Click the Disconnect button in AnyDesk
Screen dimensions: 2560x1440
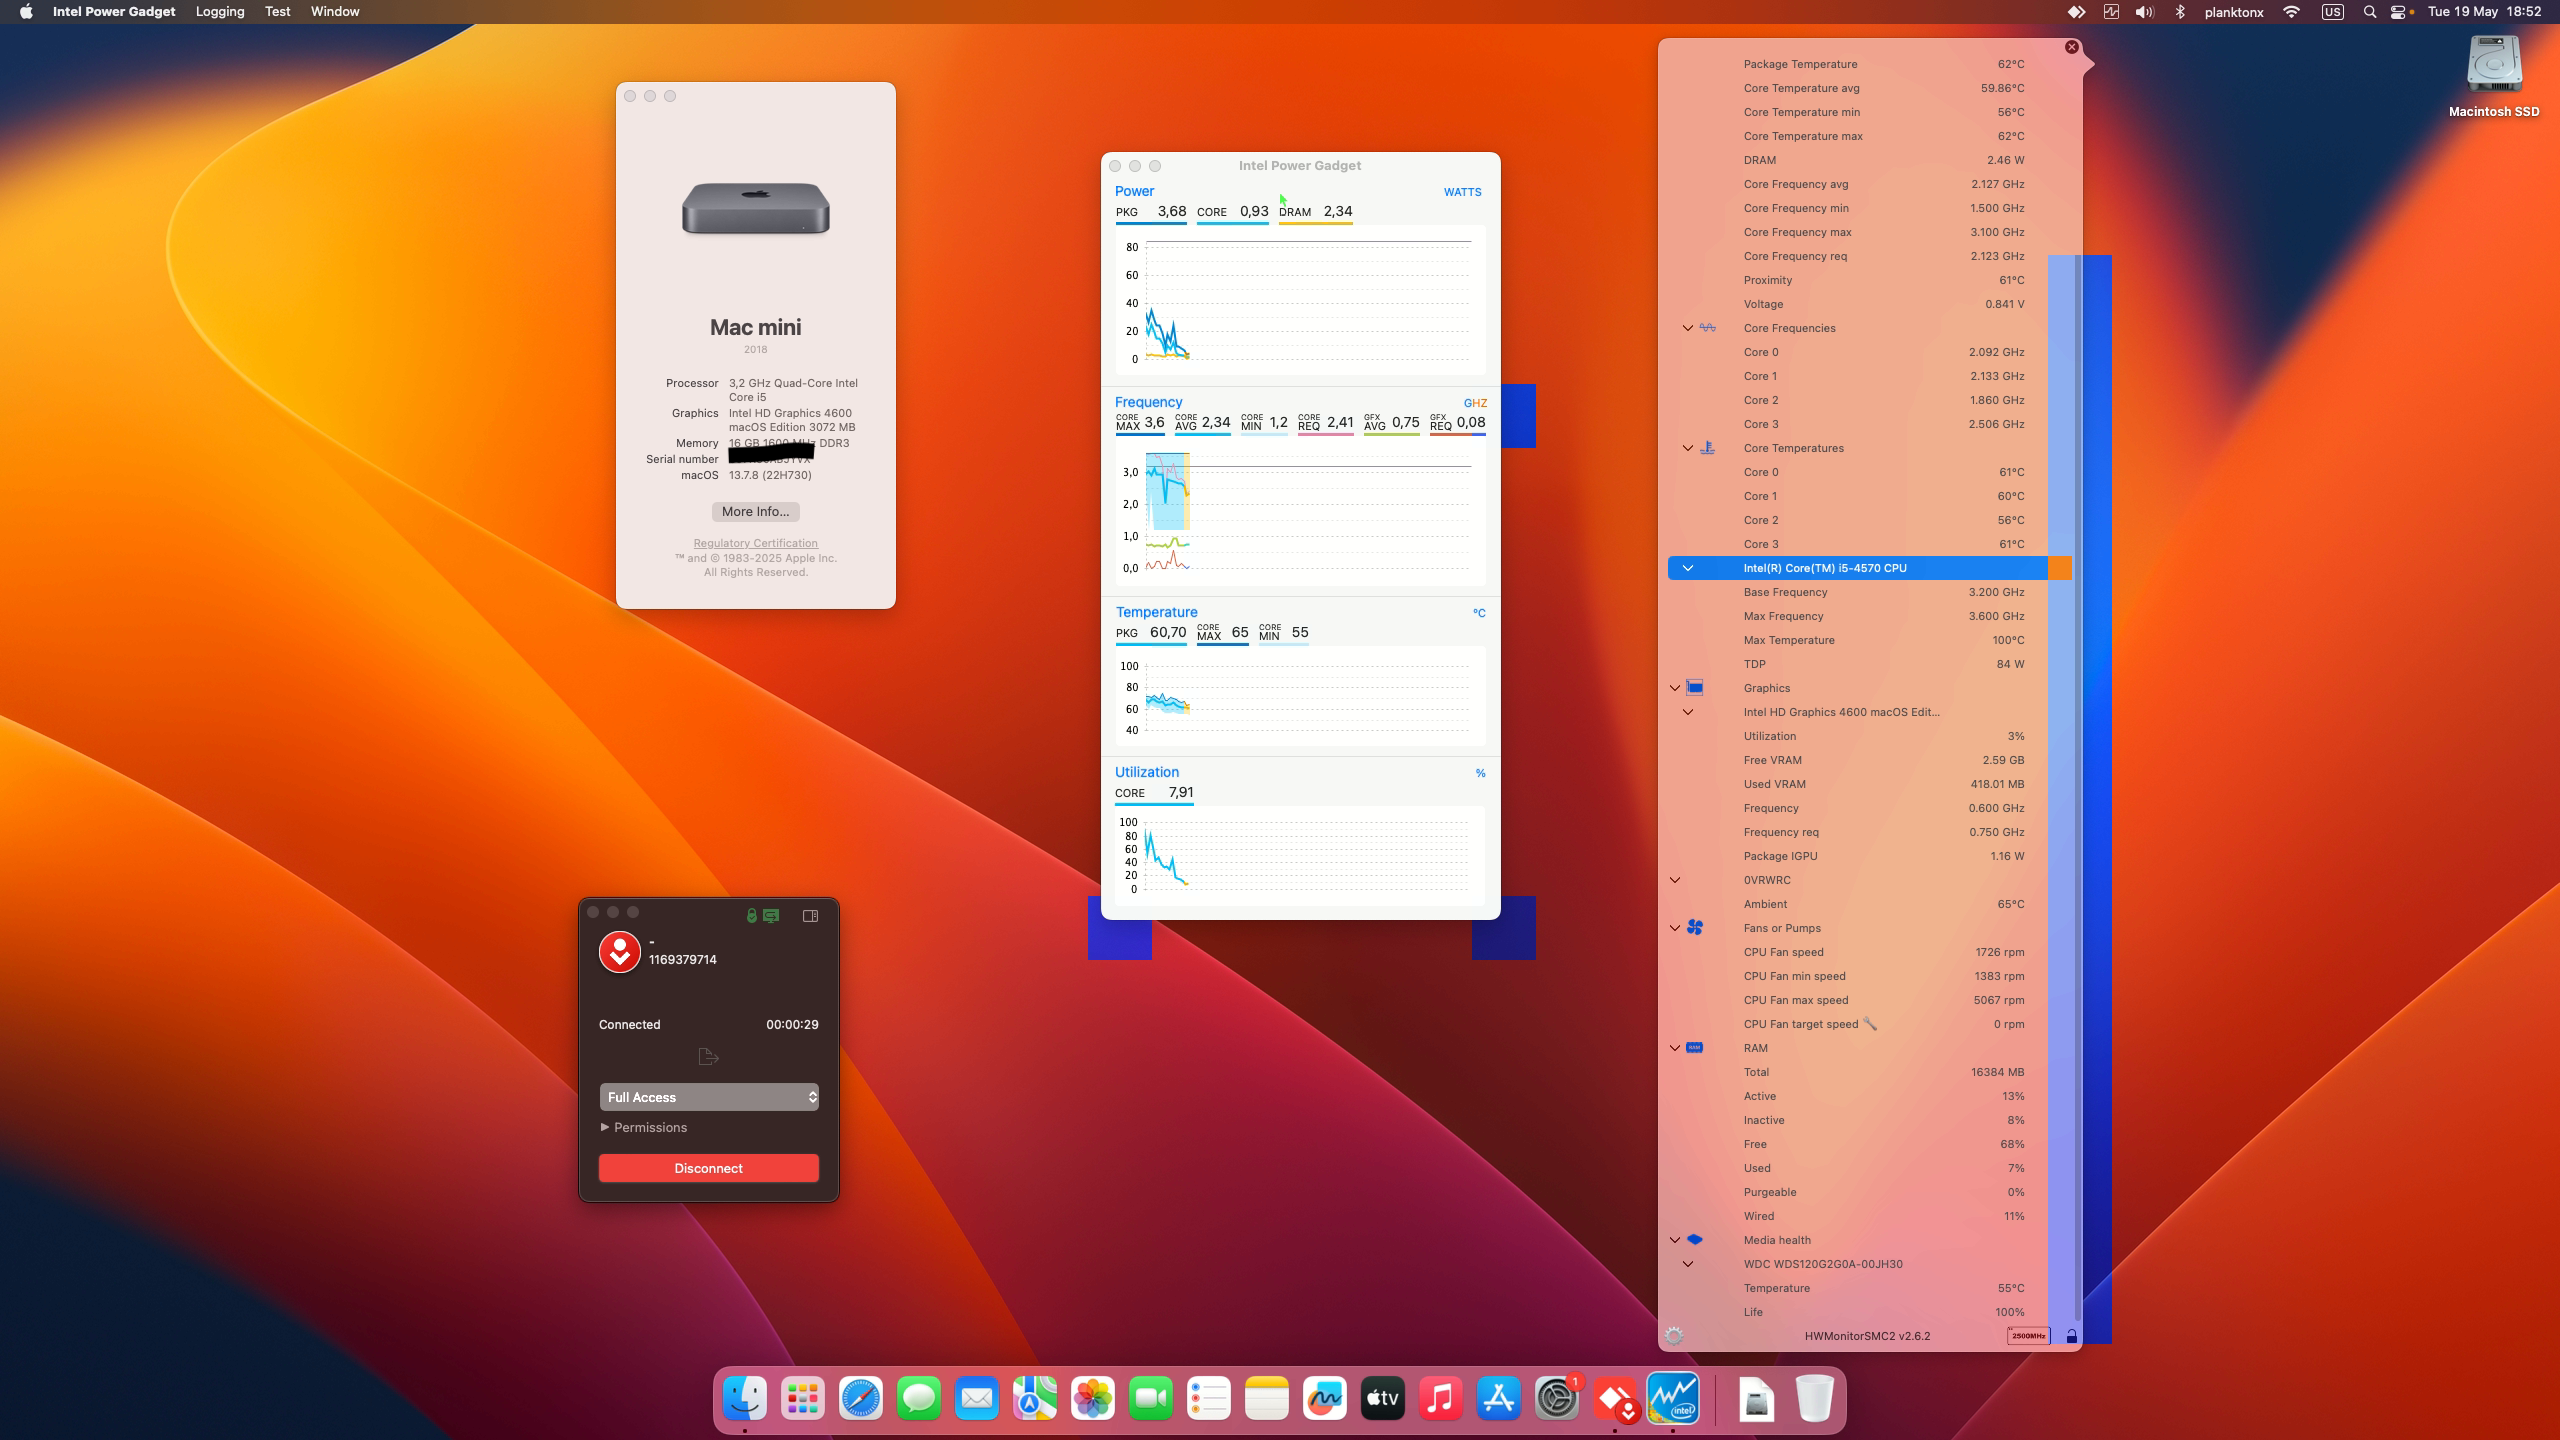coord(709,1168)
